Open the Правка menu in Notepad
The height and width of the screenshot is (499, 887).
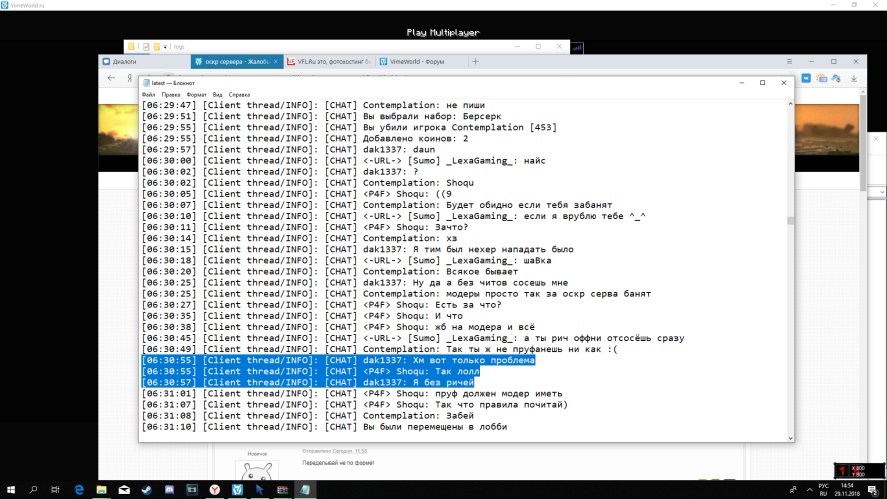169,94
